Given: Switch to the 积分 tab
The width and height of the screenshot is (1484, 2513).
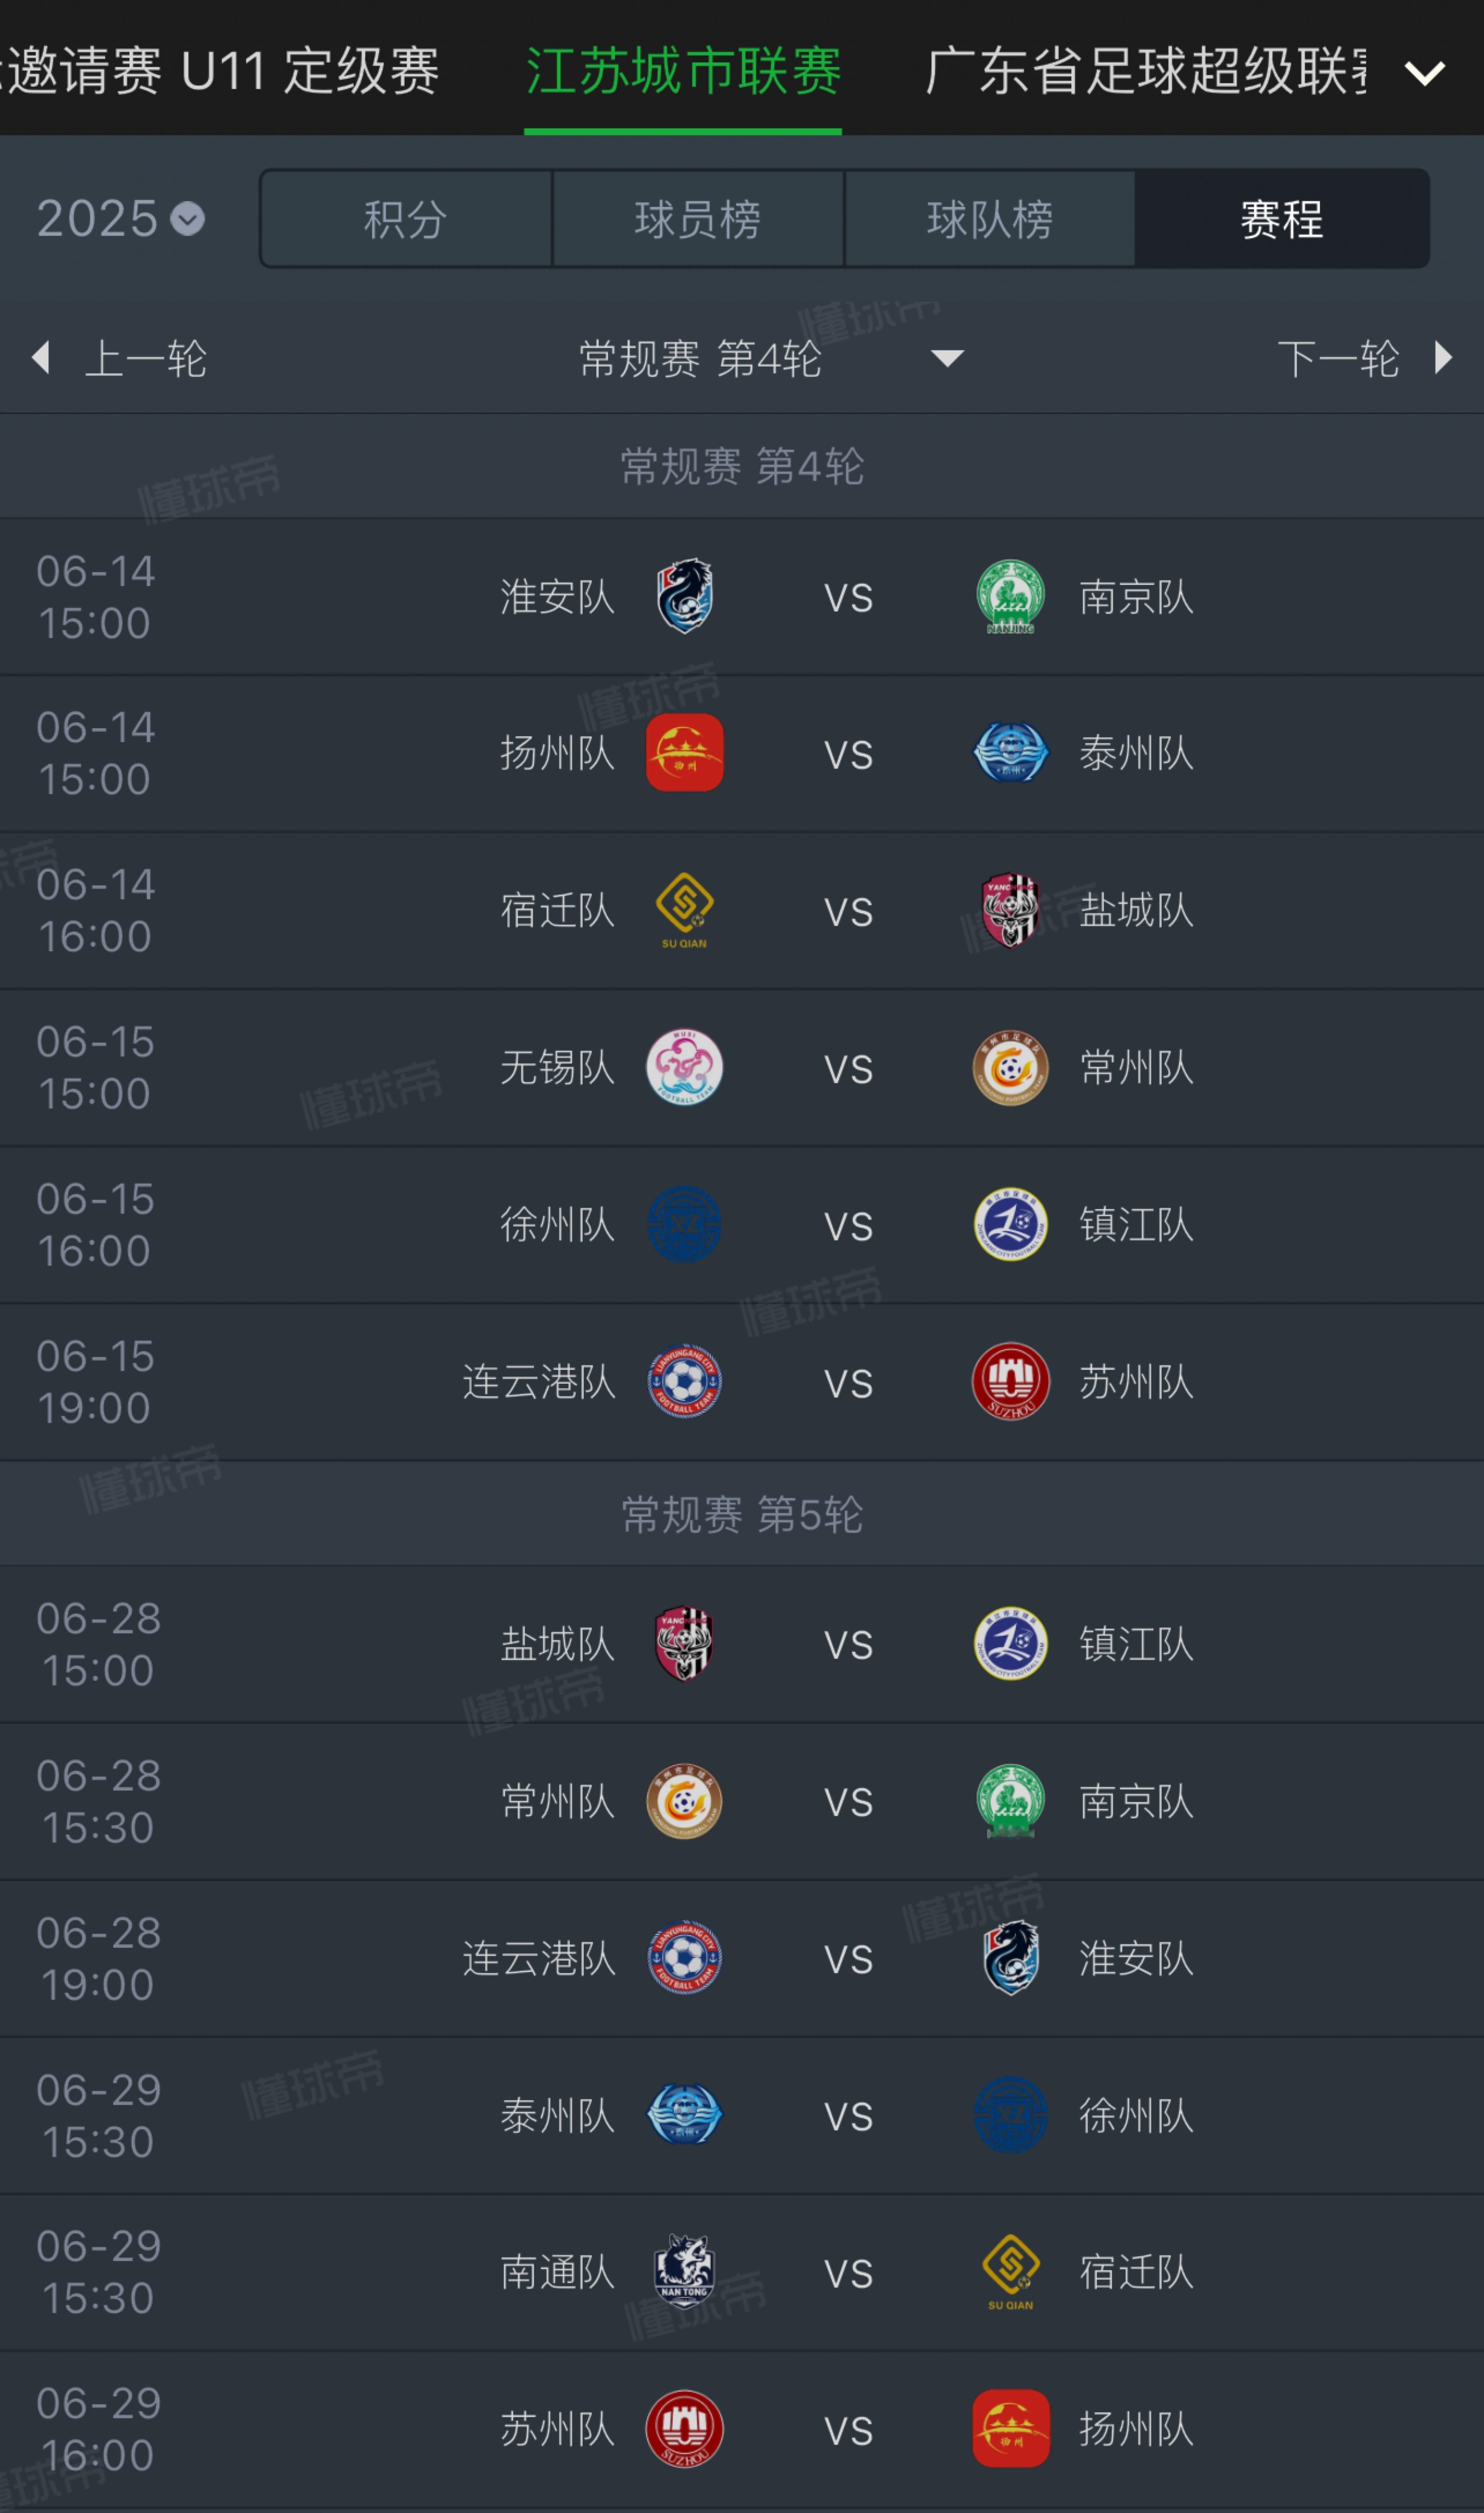Looking at the screenshot, I should [x=406, y=219].
